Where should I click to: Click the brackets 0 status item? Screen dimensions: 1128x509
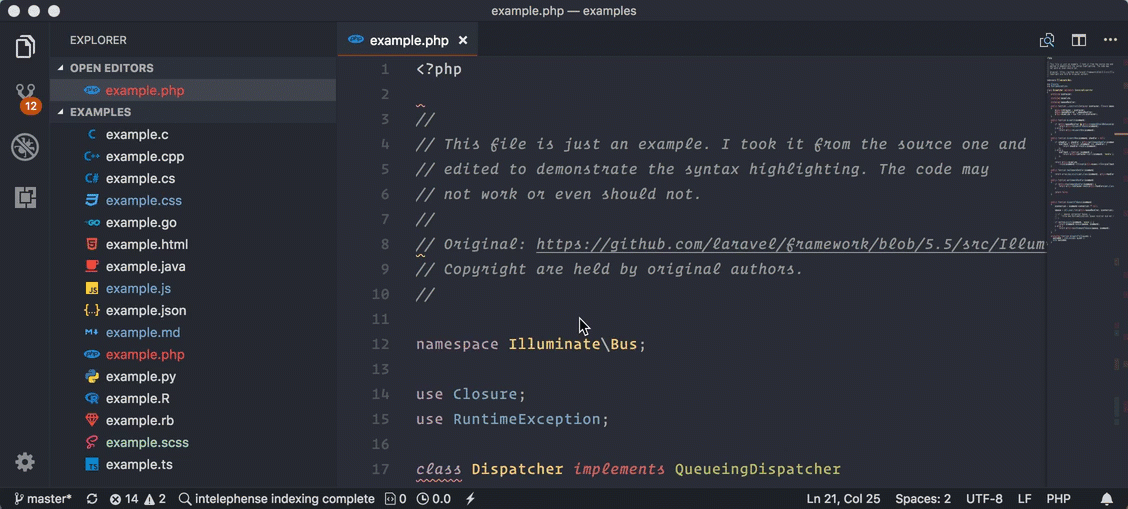coord(396,499)
